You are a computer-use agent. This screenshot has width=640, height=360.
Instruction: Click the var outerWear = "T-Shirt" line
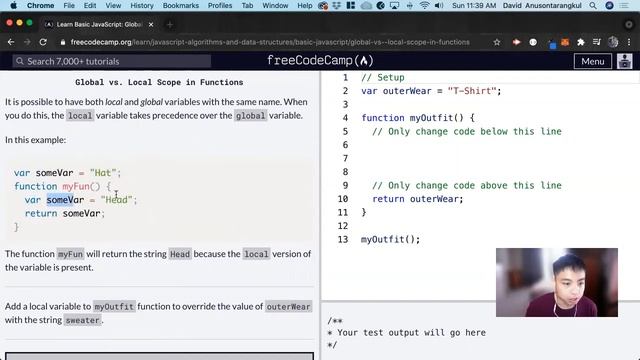[431, 91]
